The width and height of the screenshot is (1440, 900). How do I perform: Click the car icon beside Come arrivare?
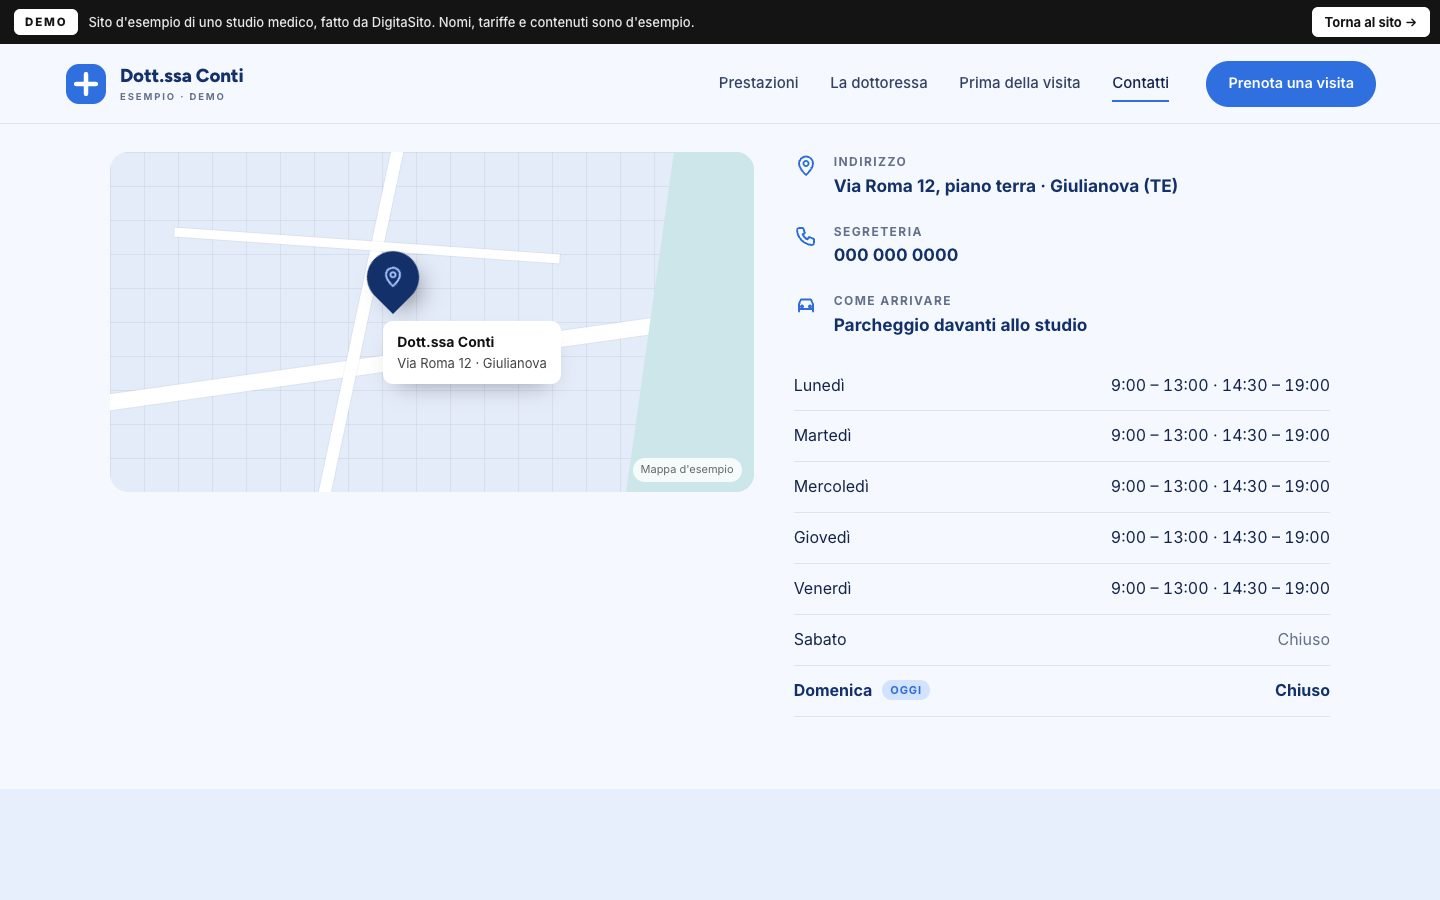806,305
